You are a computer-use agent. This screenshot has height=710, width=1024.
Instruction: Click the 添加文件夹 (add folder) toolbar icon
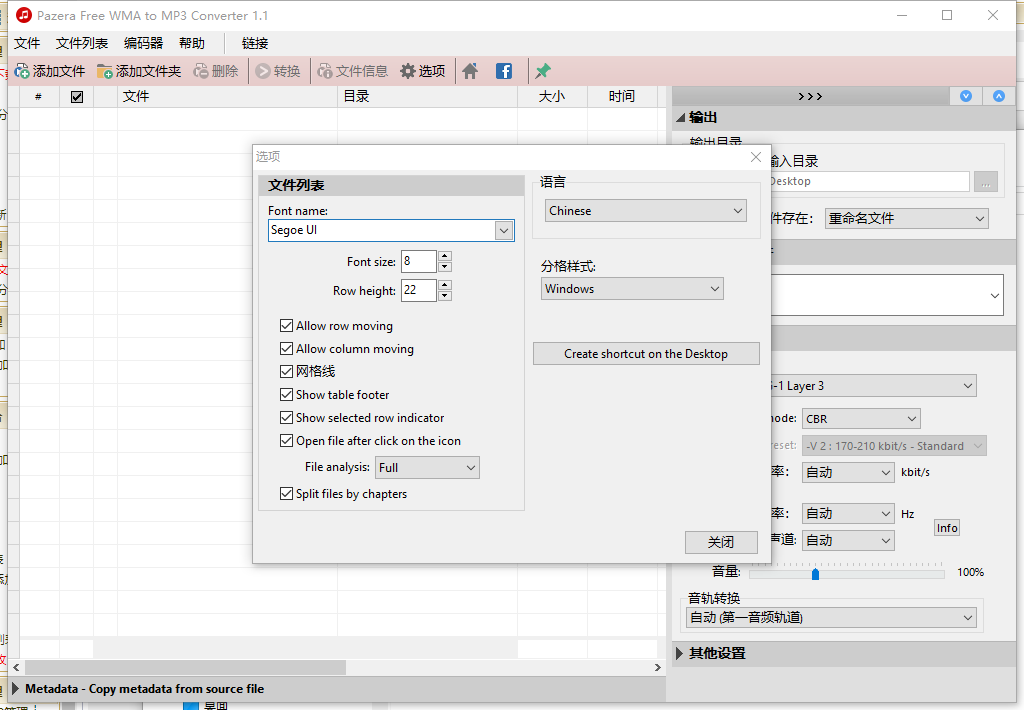(105, 71)
